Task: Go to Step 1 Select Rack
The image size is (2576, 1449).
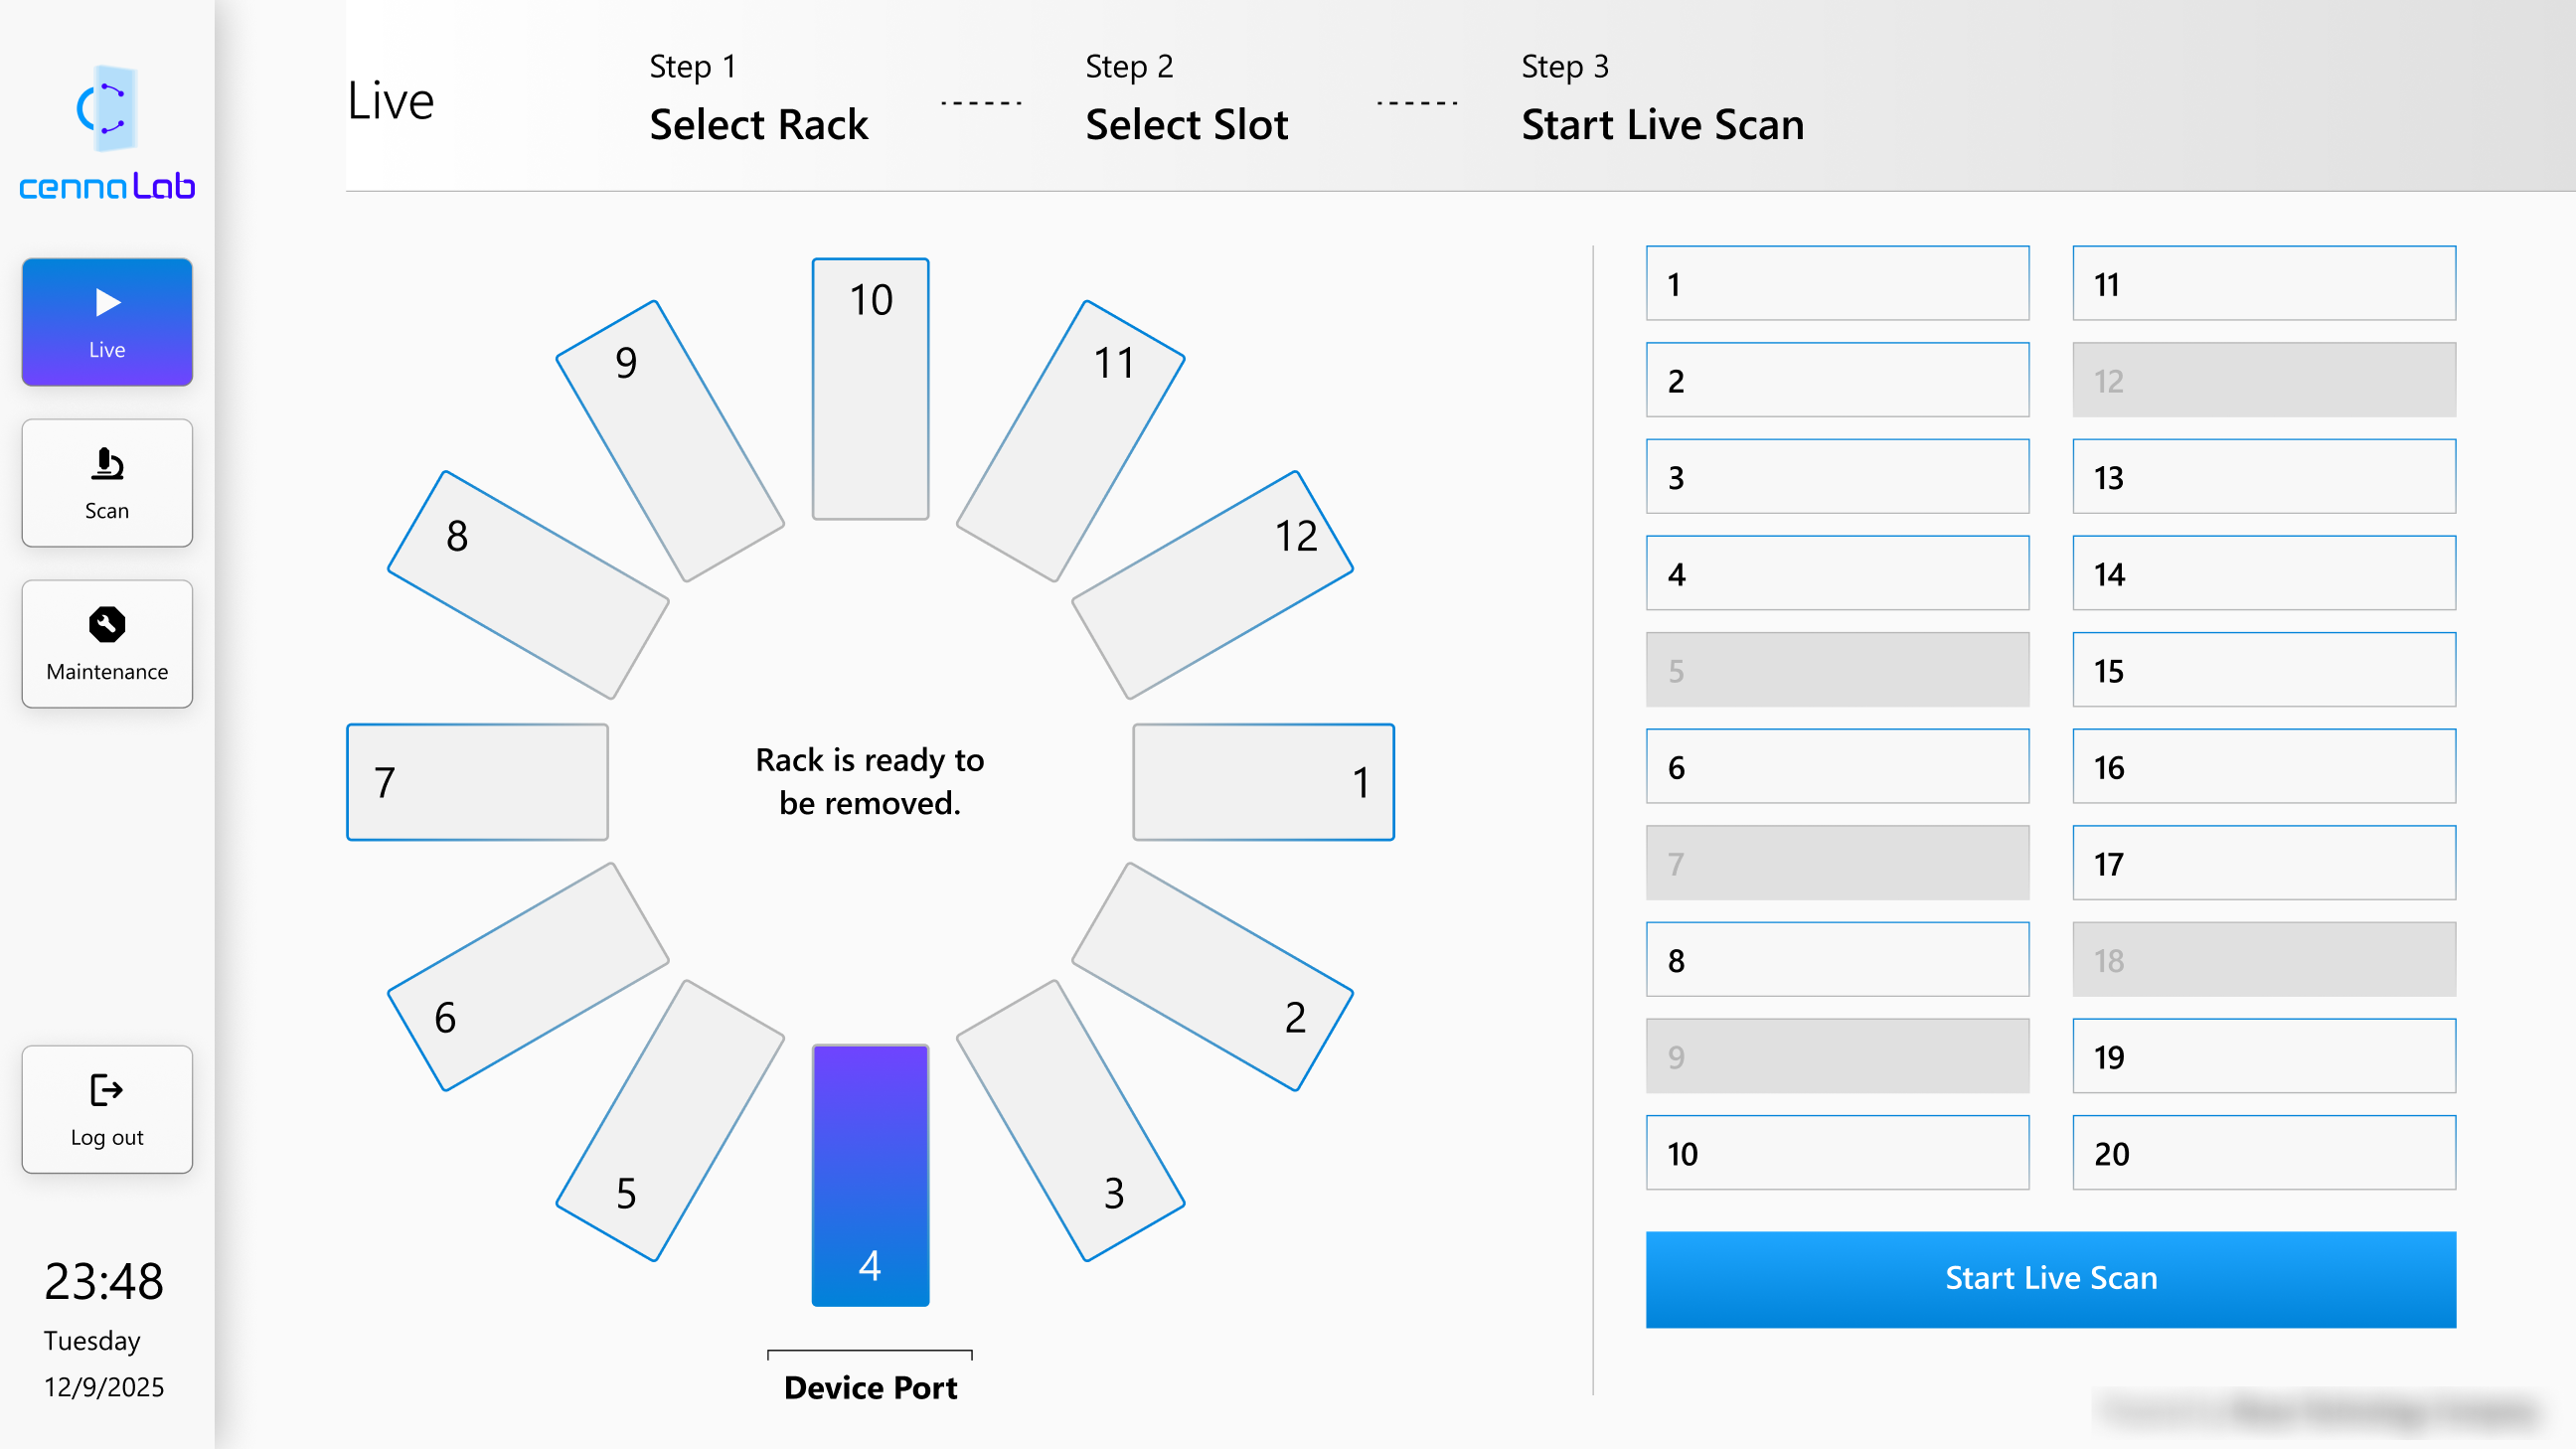Action: (x=758, y=98)
